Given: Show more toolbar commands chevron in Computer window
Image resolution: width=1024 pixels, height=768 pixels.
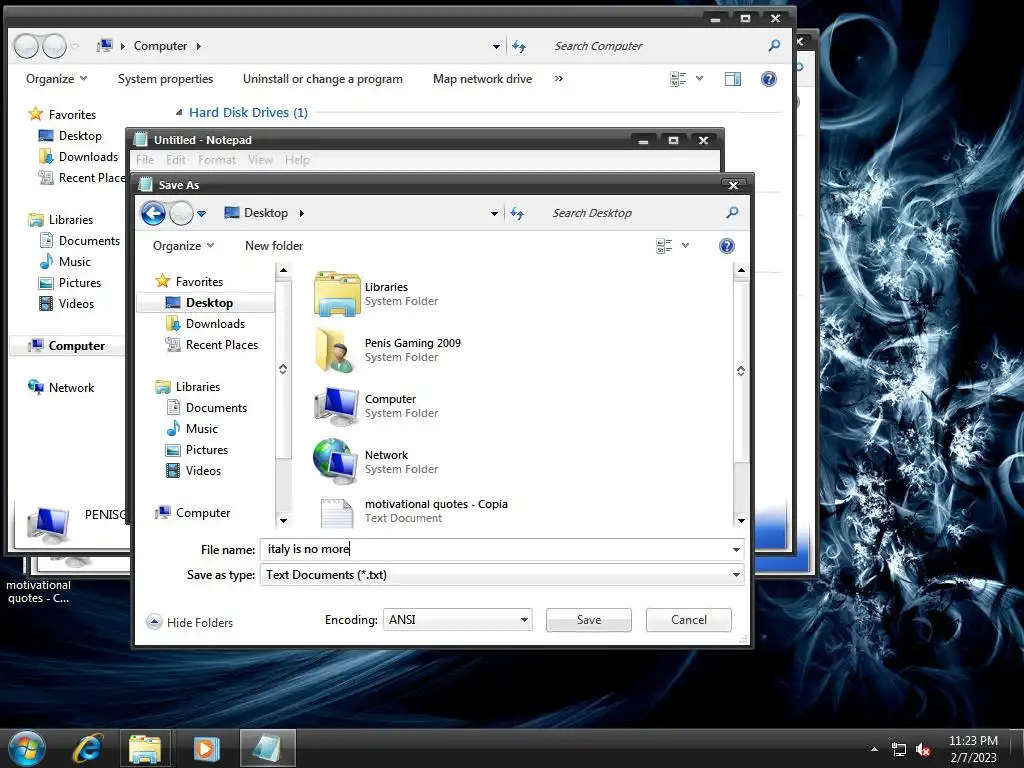Looking at the screenshot, I should 558,79.
